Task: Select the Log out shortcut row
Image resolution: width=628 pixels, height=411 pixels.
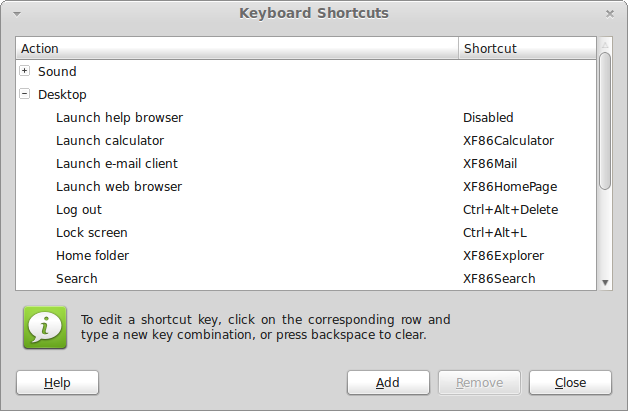Action: (x=79, y=210)
